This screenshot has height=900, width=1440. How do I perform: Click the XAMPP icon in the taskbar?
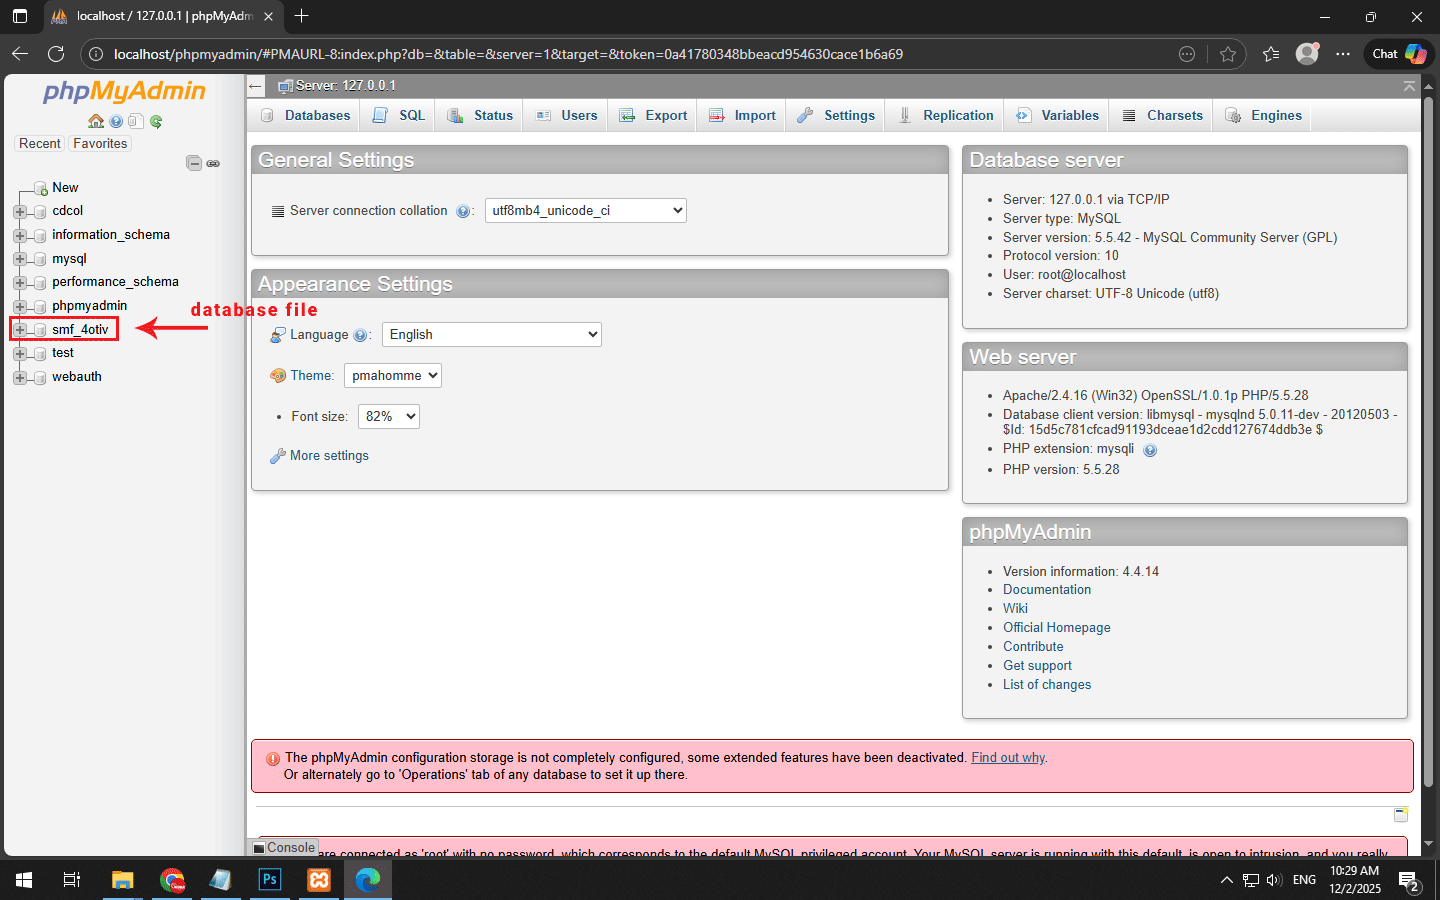319,880
